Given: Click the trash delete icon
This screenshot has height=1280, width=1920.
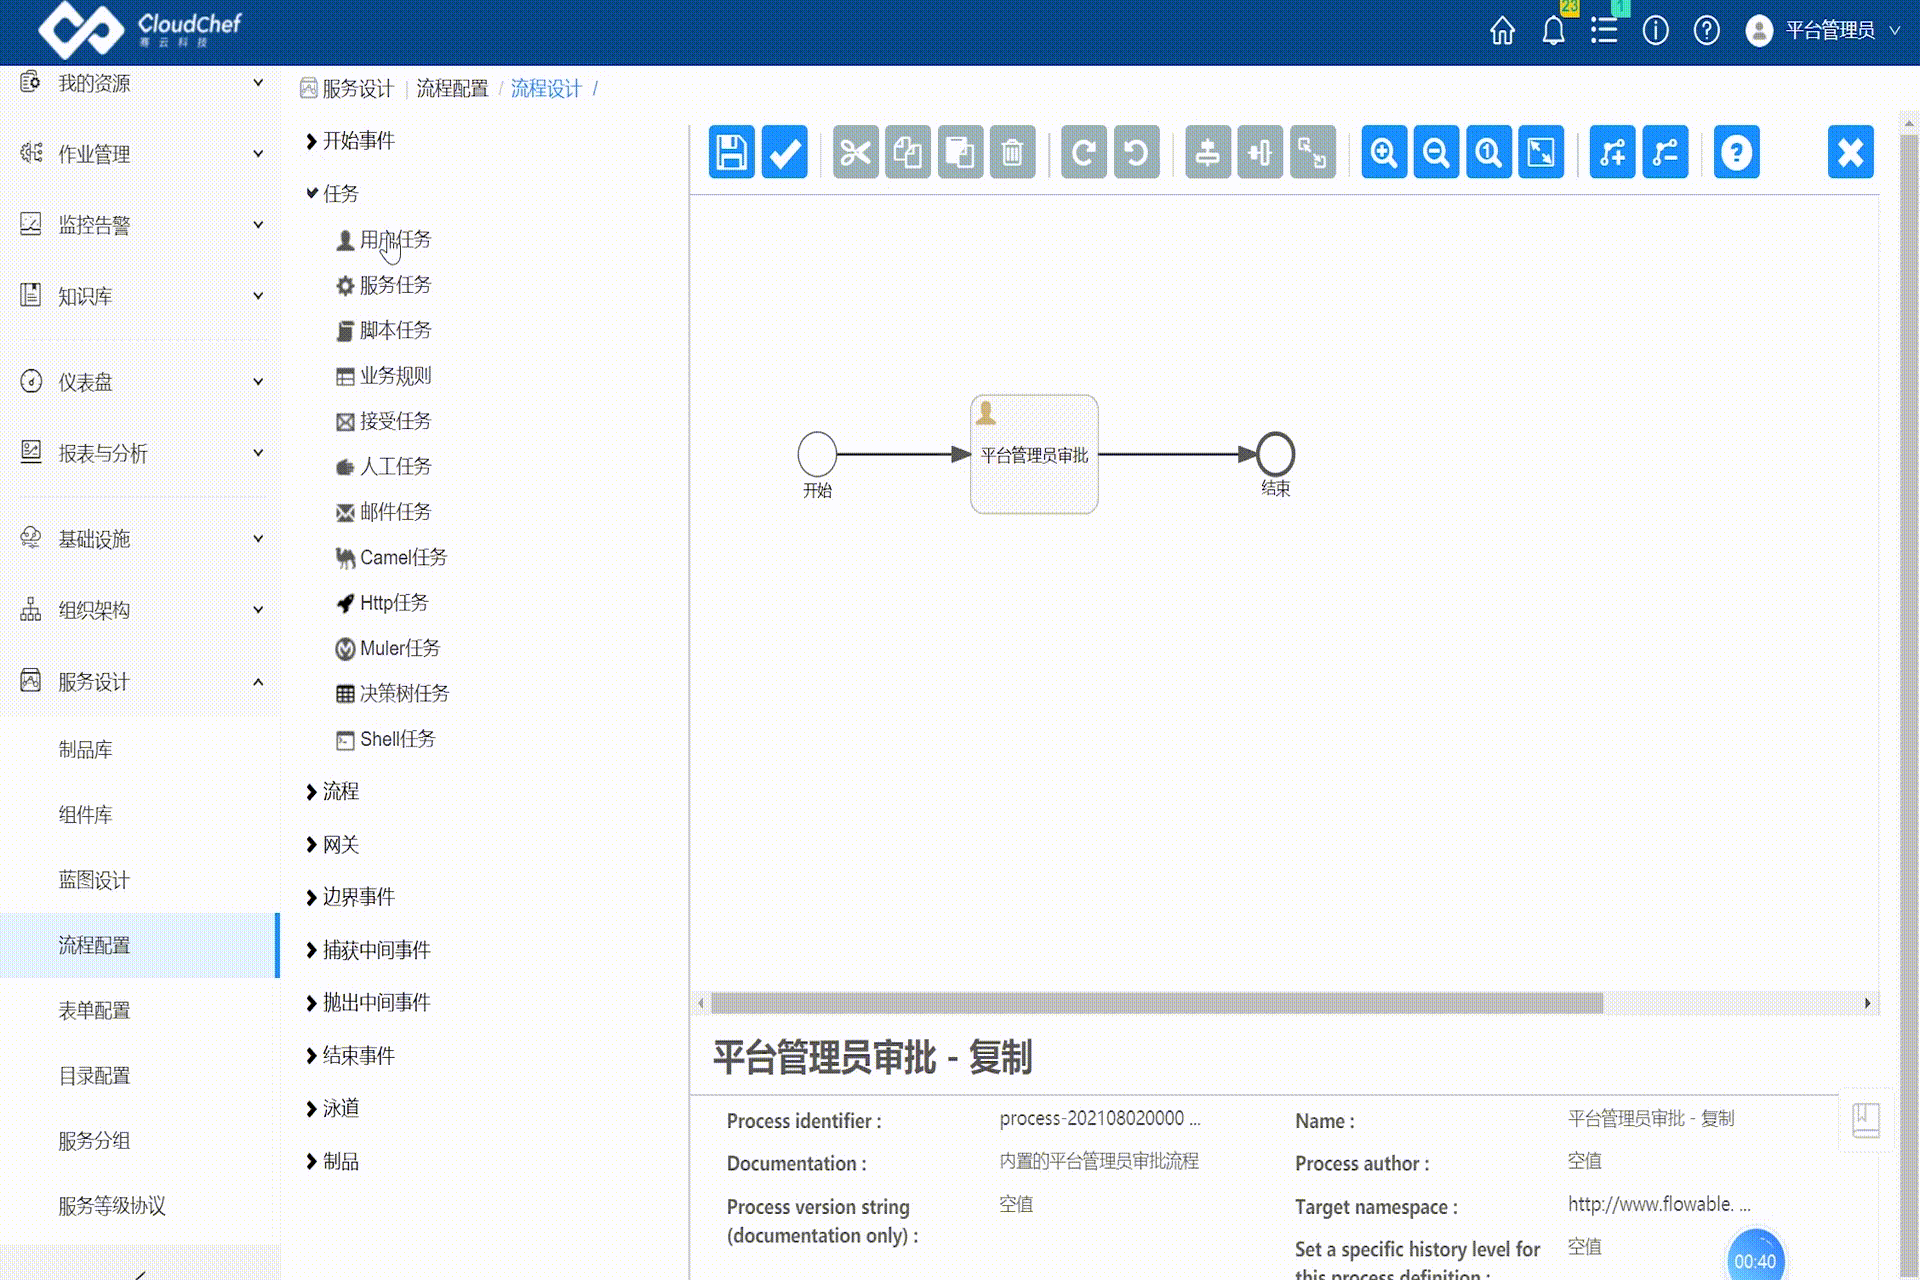Looking at the screenshot, I should [1012, 153].
